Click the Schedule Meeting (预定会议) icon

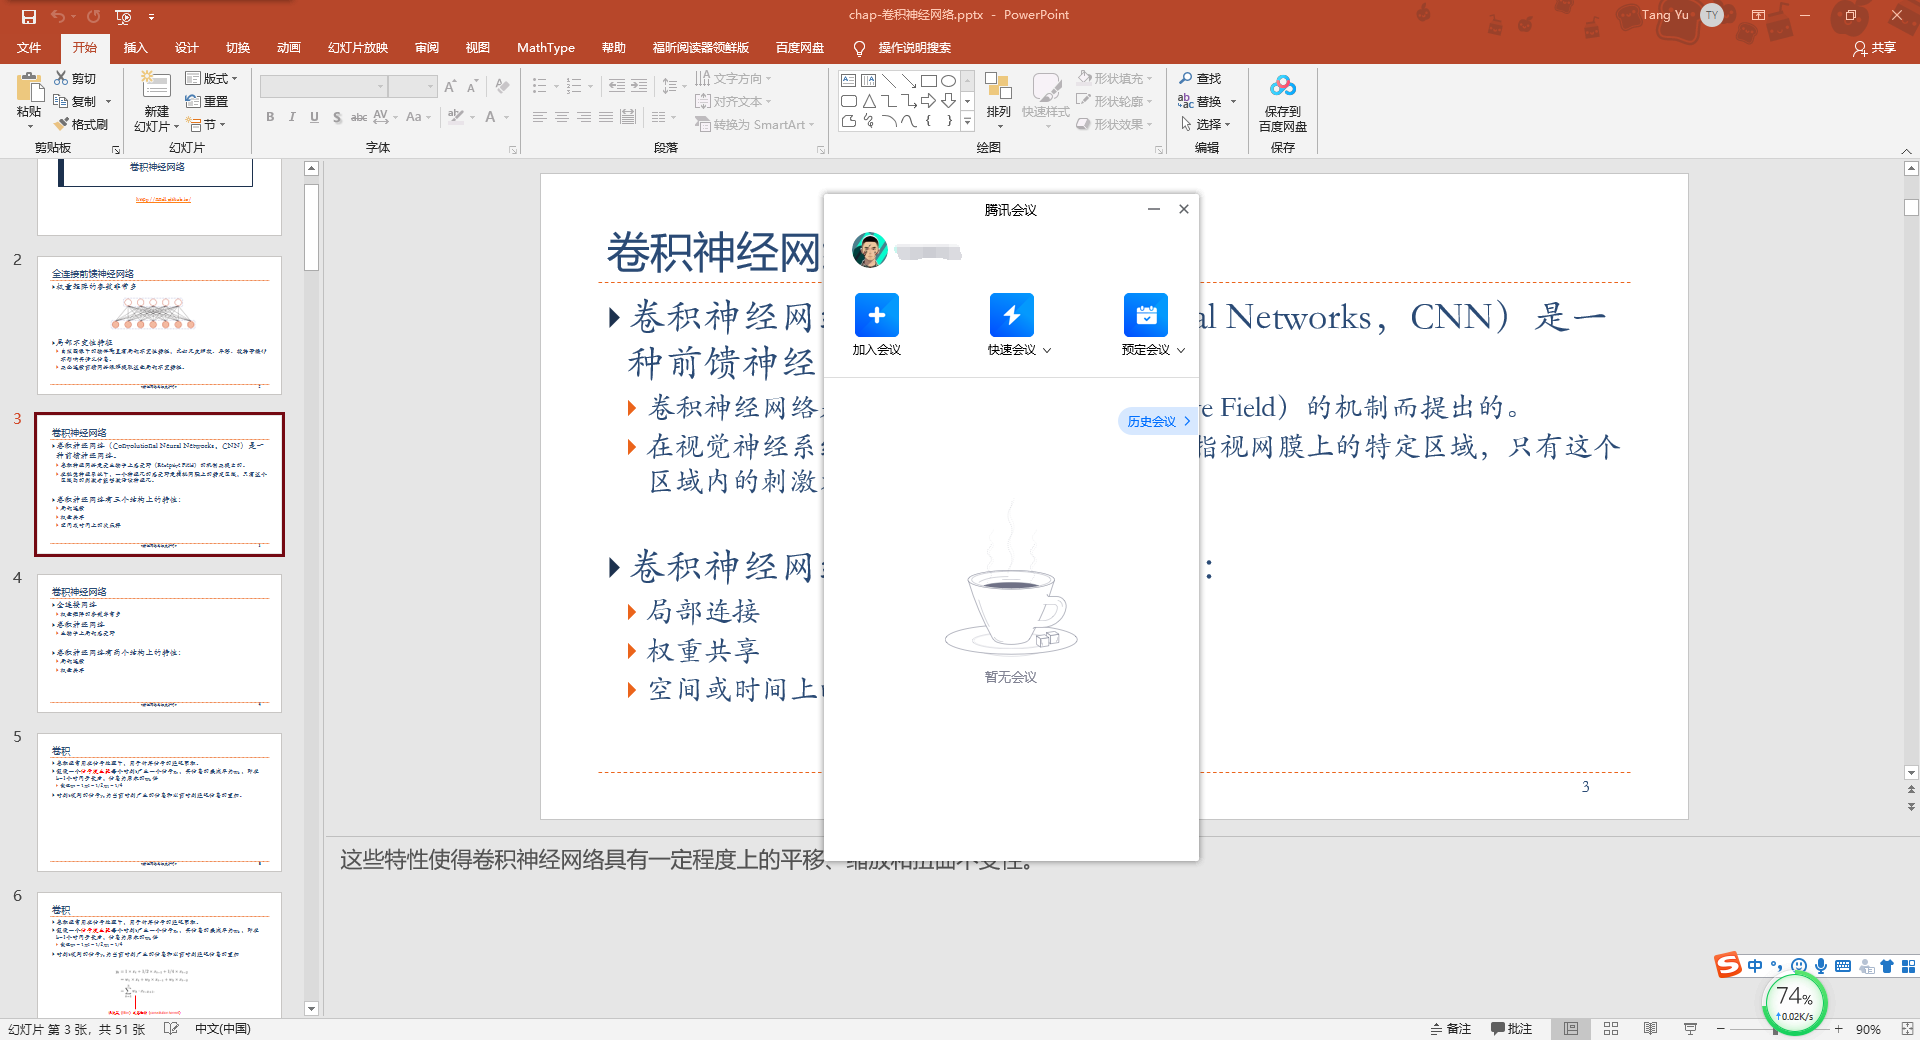coord(1146,315)
